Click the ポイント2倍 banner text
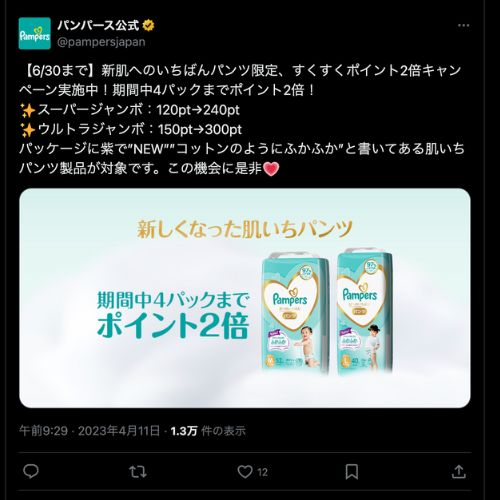The width and height of the screenshot is (500, 500). (173, 325)
